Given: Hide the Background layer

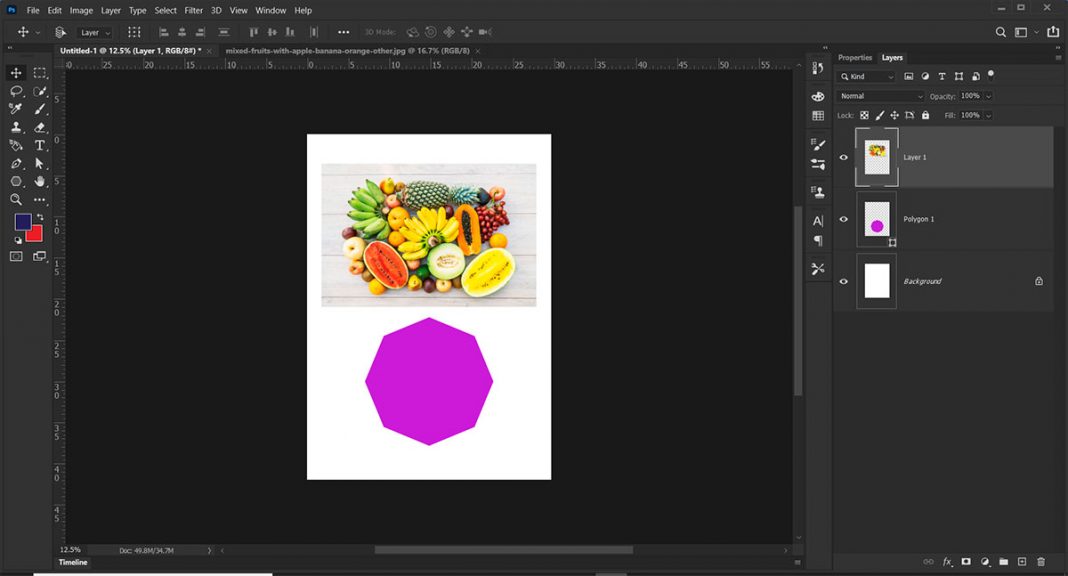Looking at the screenshot, I should 843,281.
